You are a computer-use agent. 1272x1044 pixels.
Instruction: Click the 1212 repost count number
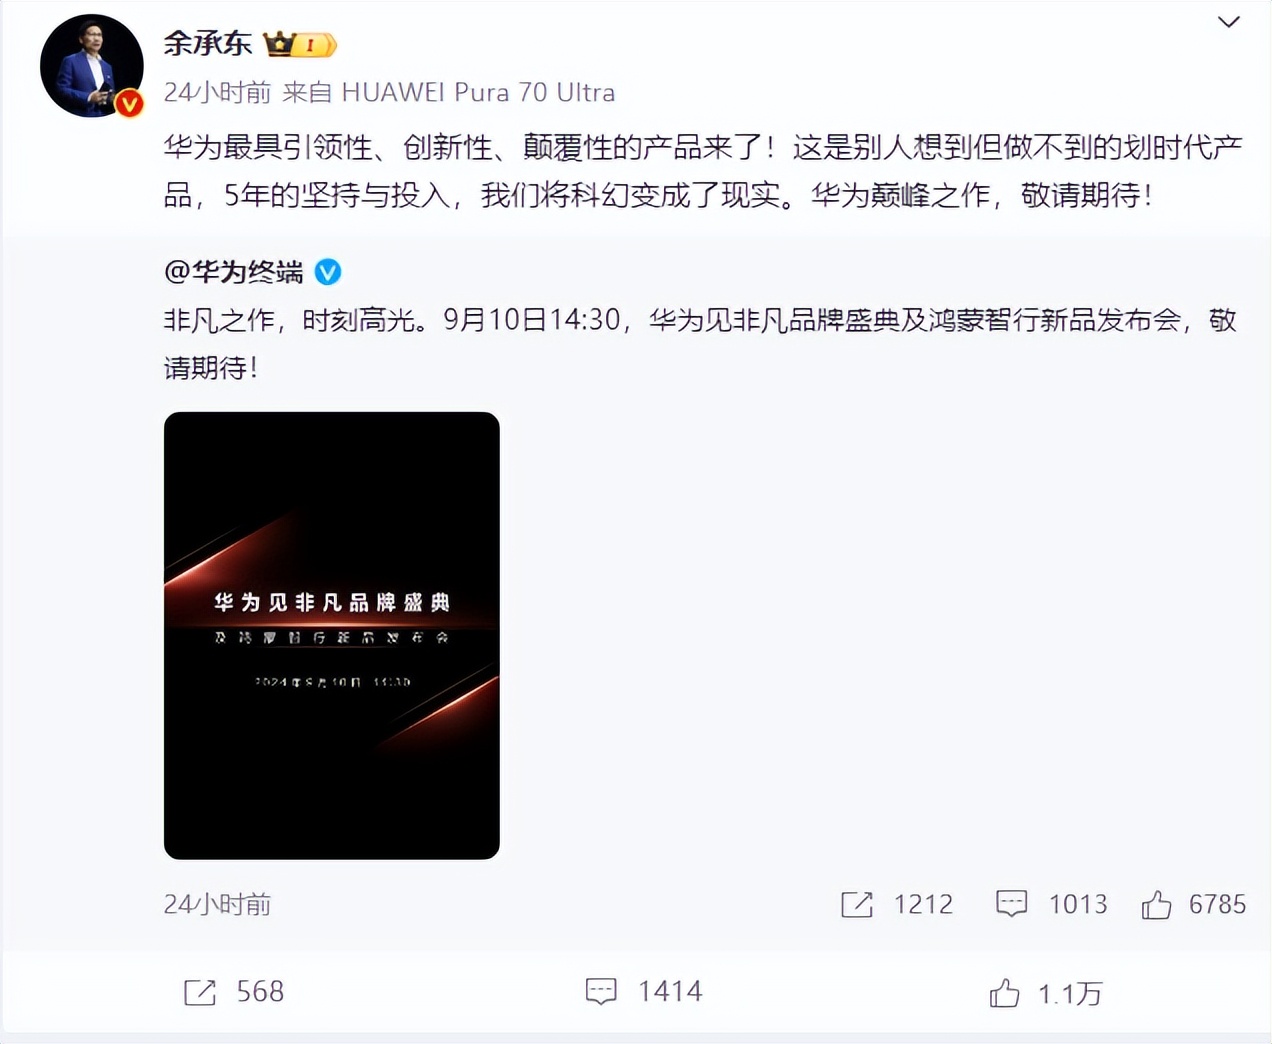tap(923, 904)
